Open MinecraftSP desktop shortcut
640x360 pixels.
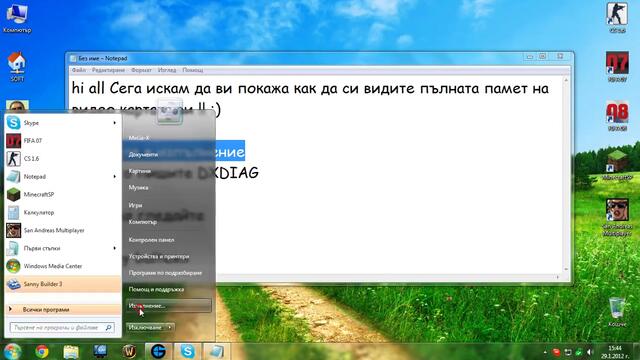617,165
